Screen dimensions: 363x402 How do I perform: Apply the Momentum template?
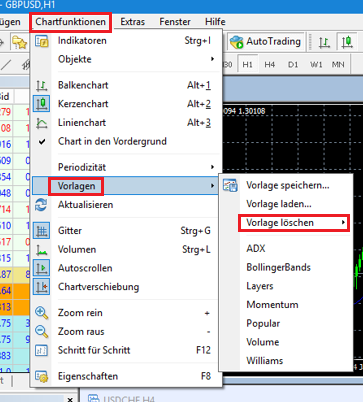pos(286,305)
